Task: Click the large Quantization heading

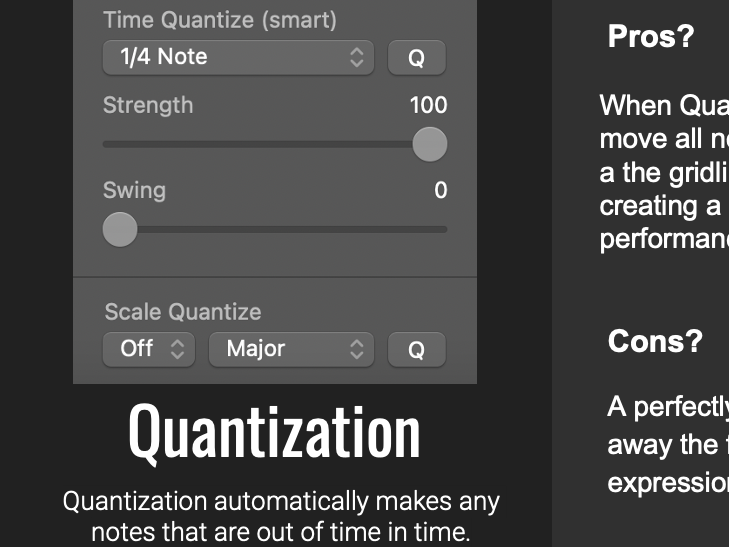Action: pos(275,432)
